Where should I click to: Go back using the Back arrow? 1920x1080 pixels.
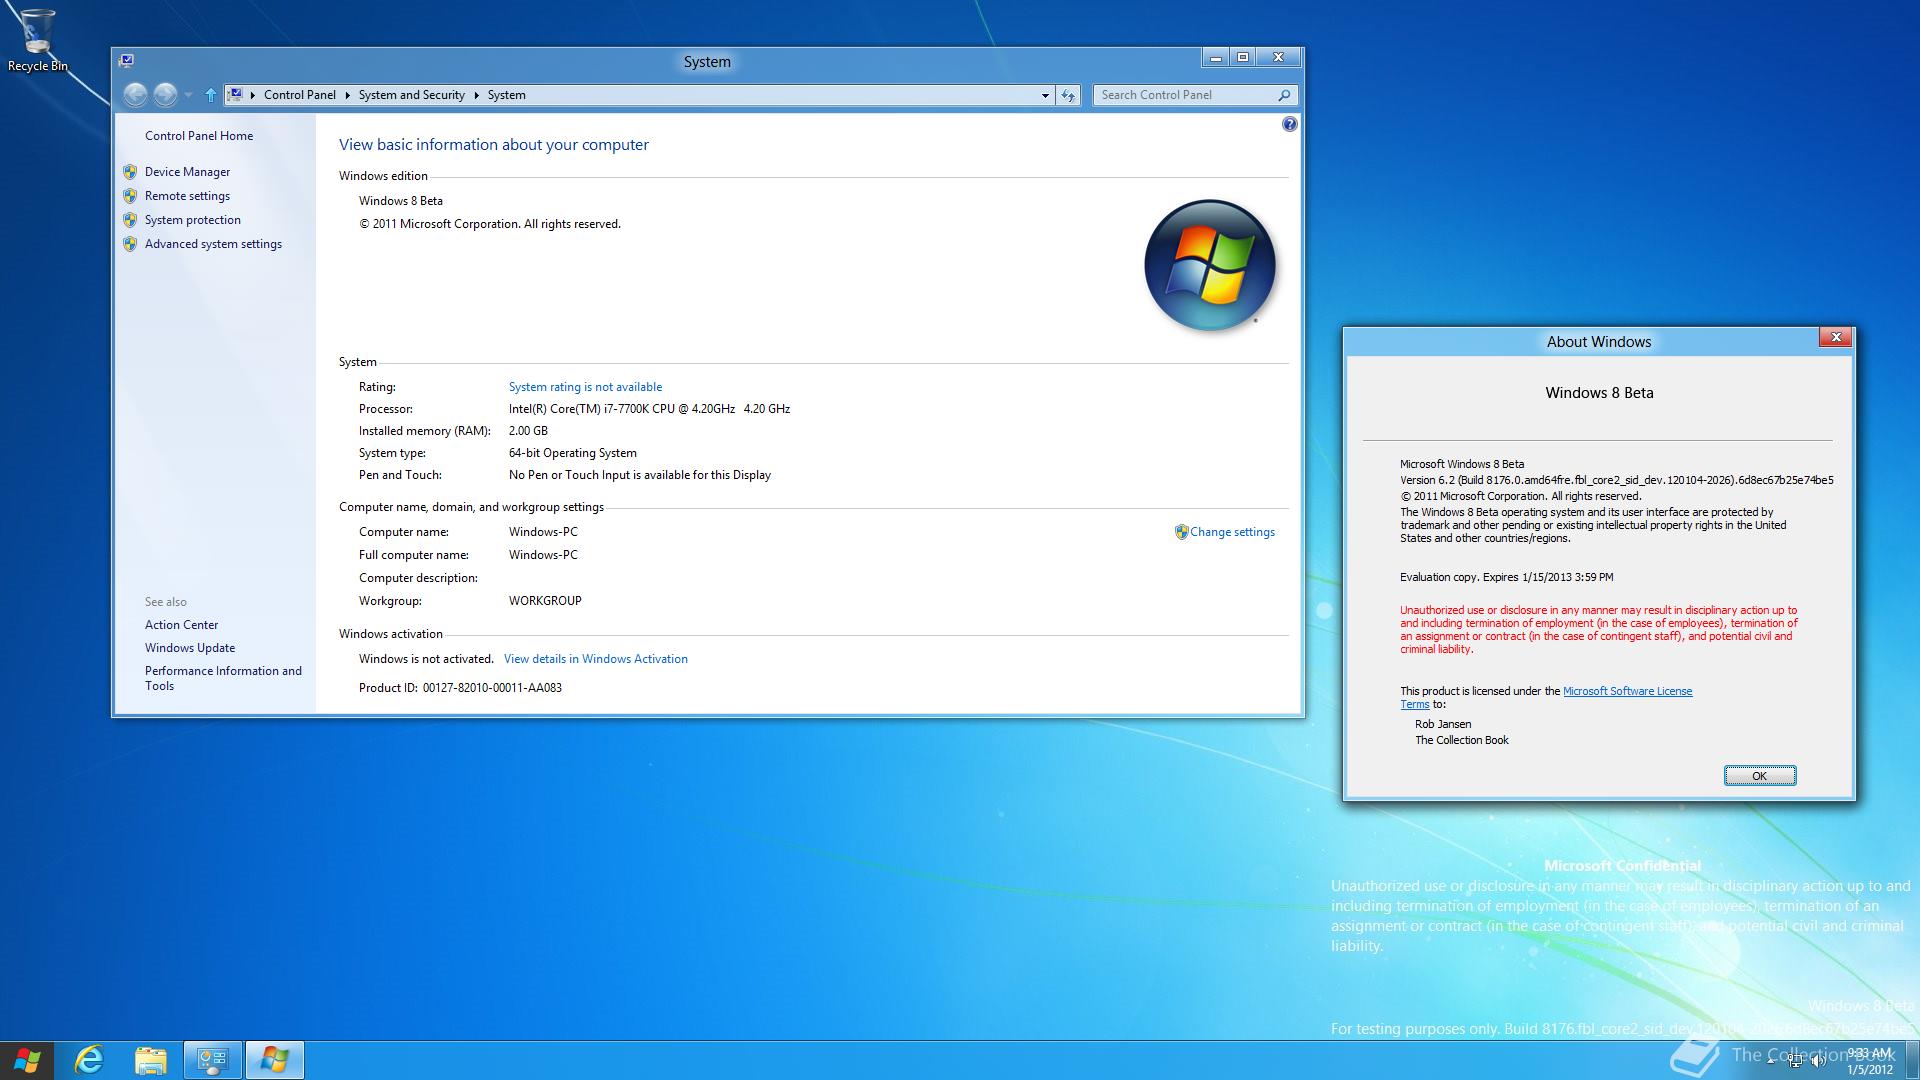pos(135,95)
